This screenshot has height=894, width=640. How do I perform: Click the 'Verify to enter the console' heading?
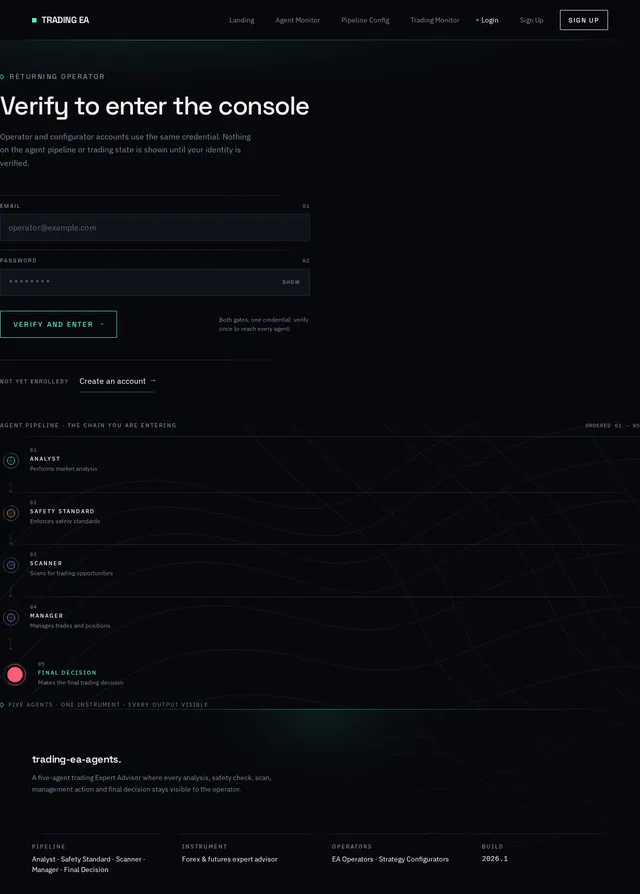point(154,107)
